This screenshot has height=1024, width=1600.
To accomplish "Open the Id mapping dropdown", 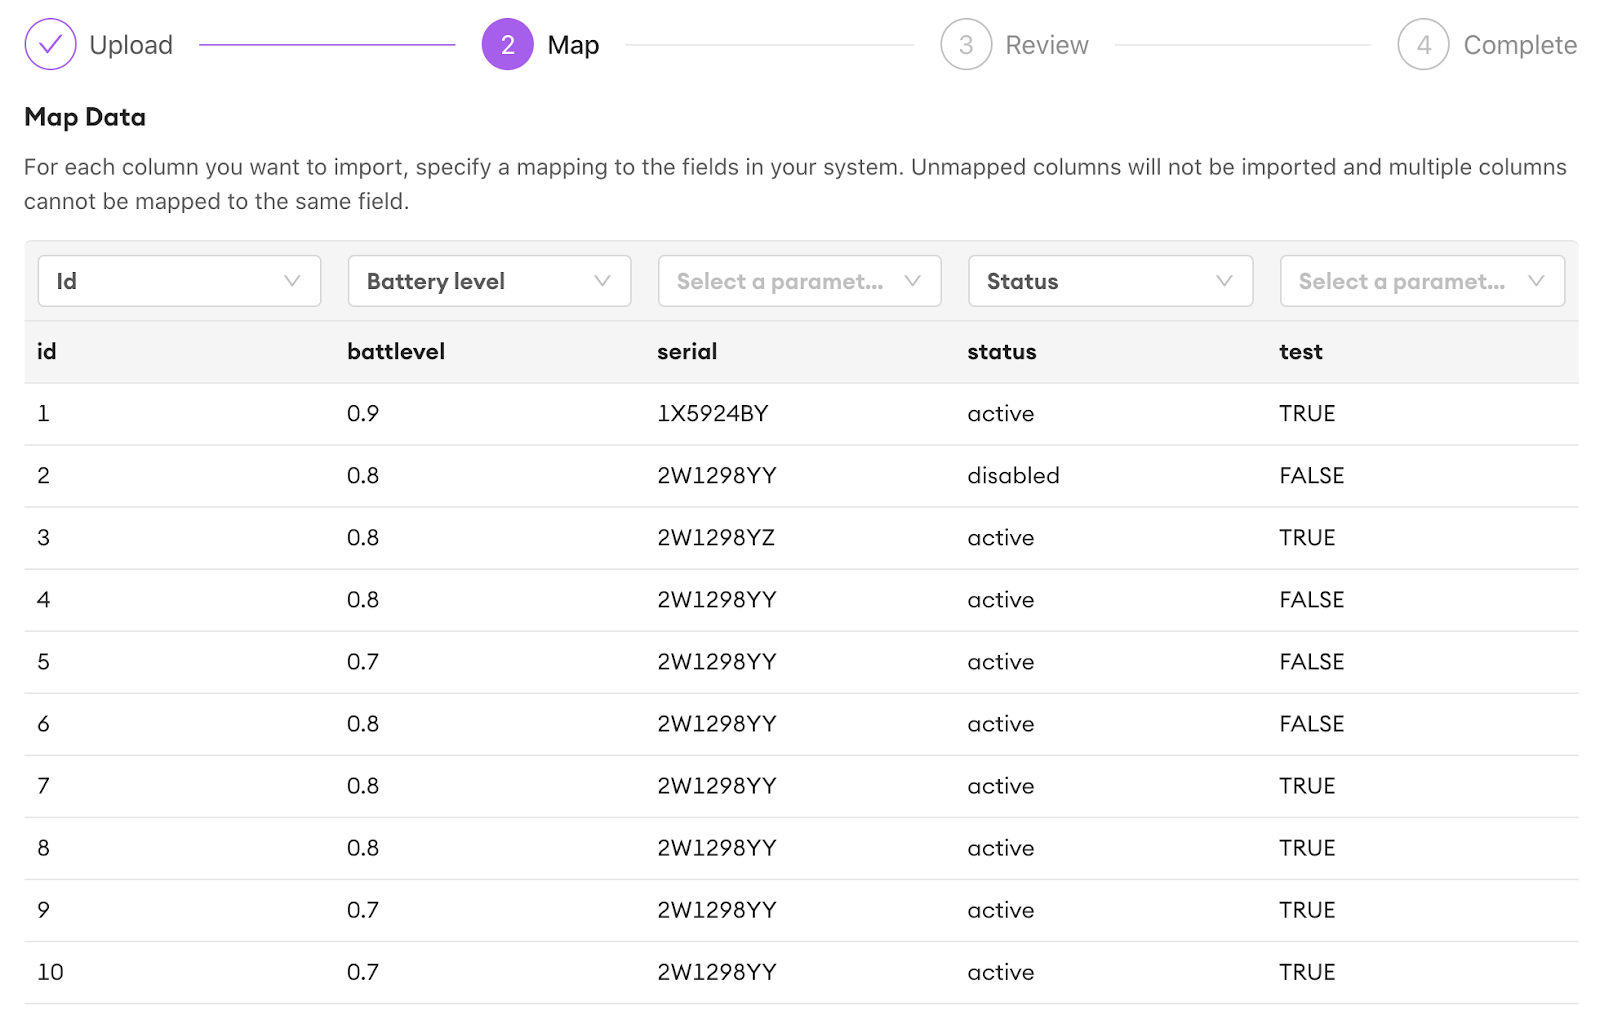I will (179, 281).
